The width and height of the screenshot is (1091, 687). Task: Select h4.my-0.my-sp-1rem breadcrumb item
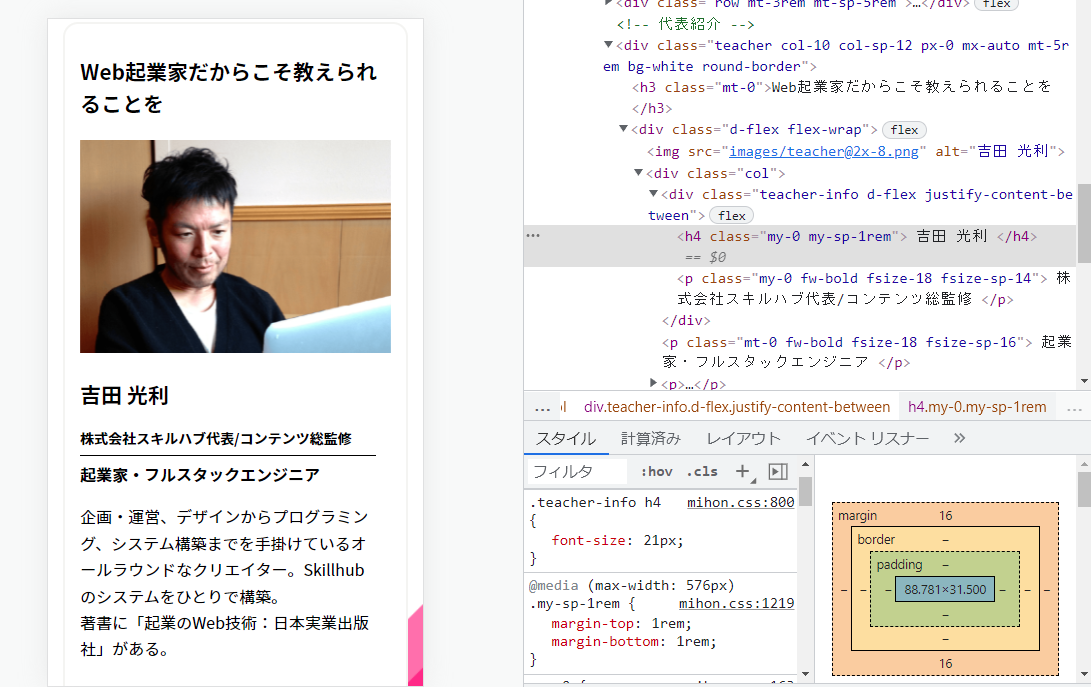977,407
